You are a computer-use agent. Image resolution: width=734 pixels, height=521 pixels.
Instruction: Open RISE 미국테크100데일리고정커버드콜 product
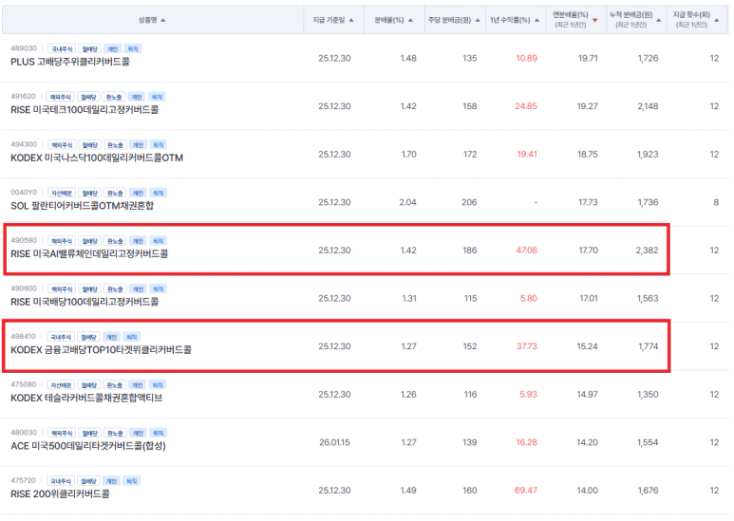[x=85, y=110]
